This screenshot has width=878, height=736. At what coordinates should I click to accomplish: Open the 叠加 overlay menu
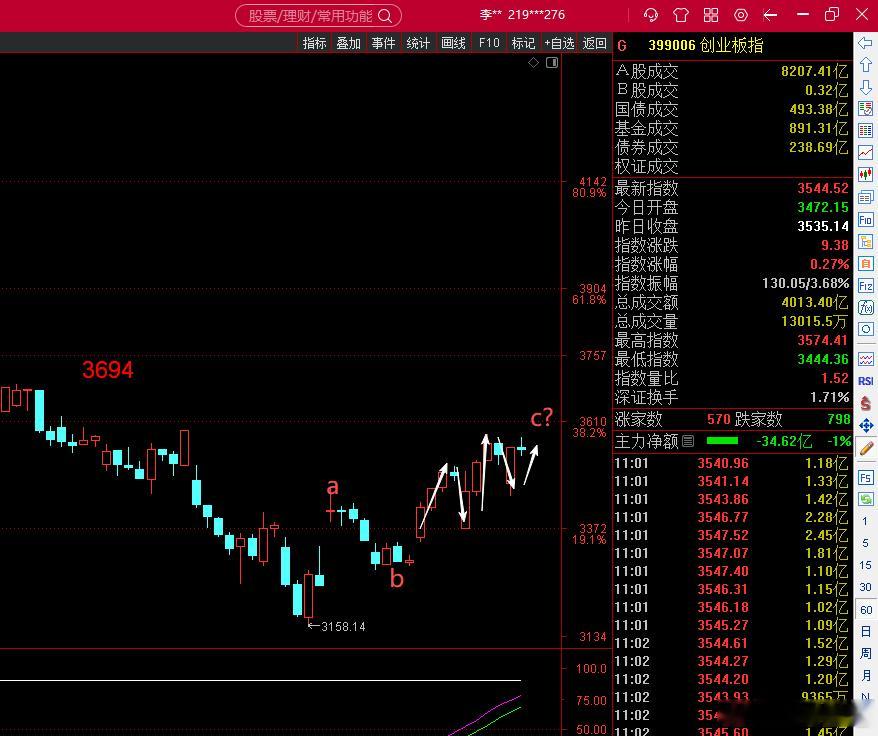[348, 43]
